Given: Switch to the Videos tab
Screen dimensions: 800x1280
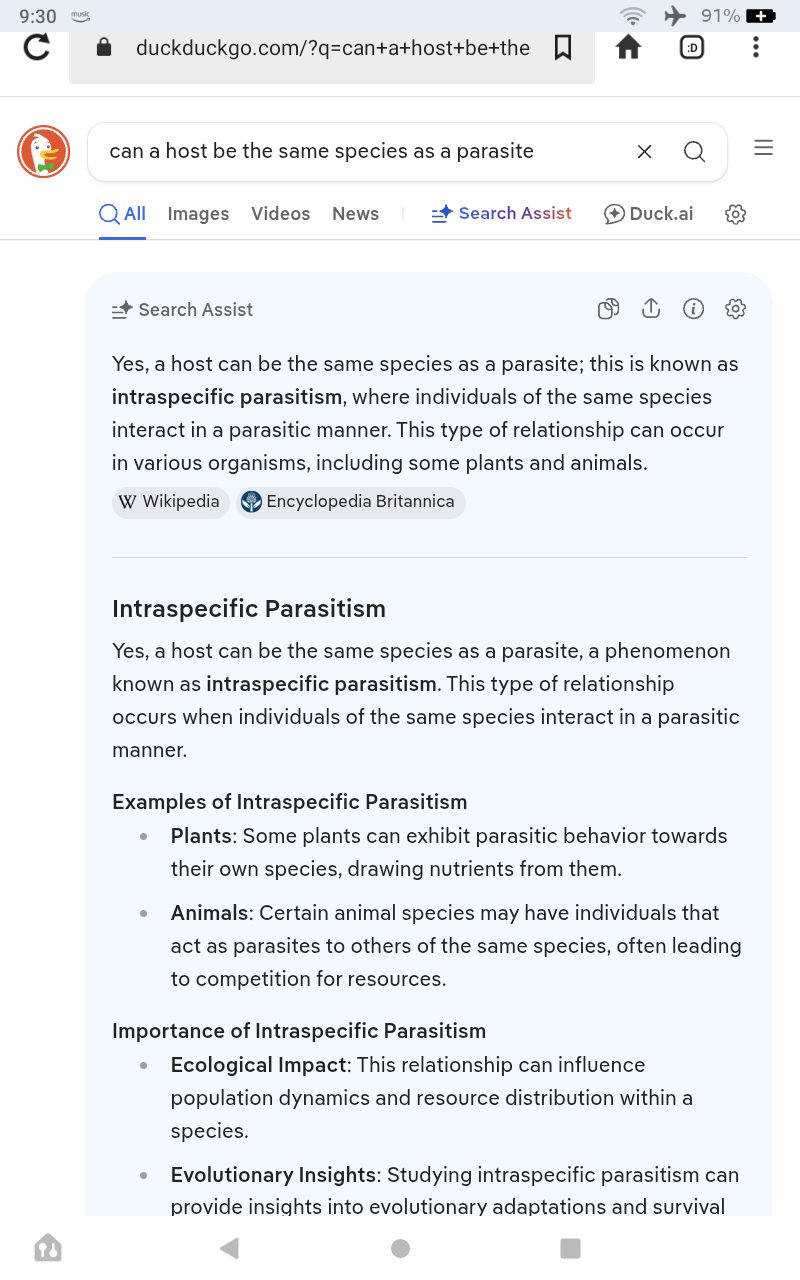Looking at the screenshot, I should click(x=280, y=214).
